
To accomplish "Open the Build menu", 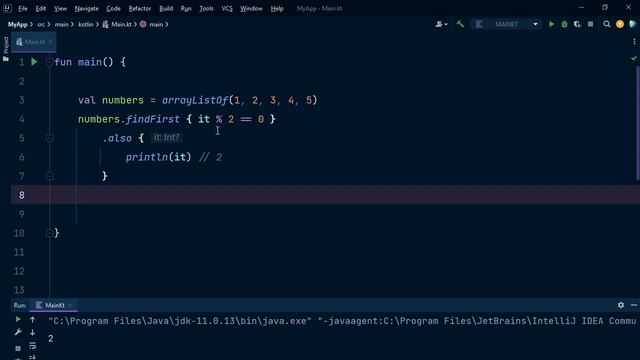I will tap(166, 8).
